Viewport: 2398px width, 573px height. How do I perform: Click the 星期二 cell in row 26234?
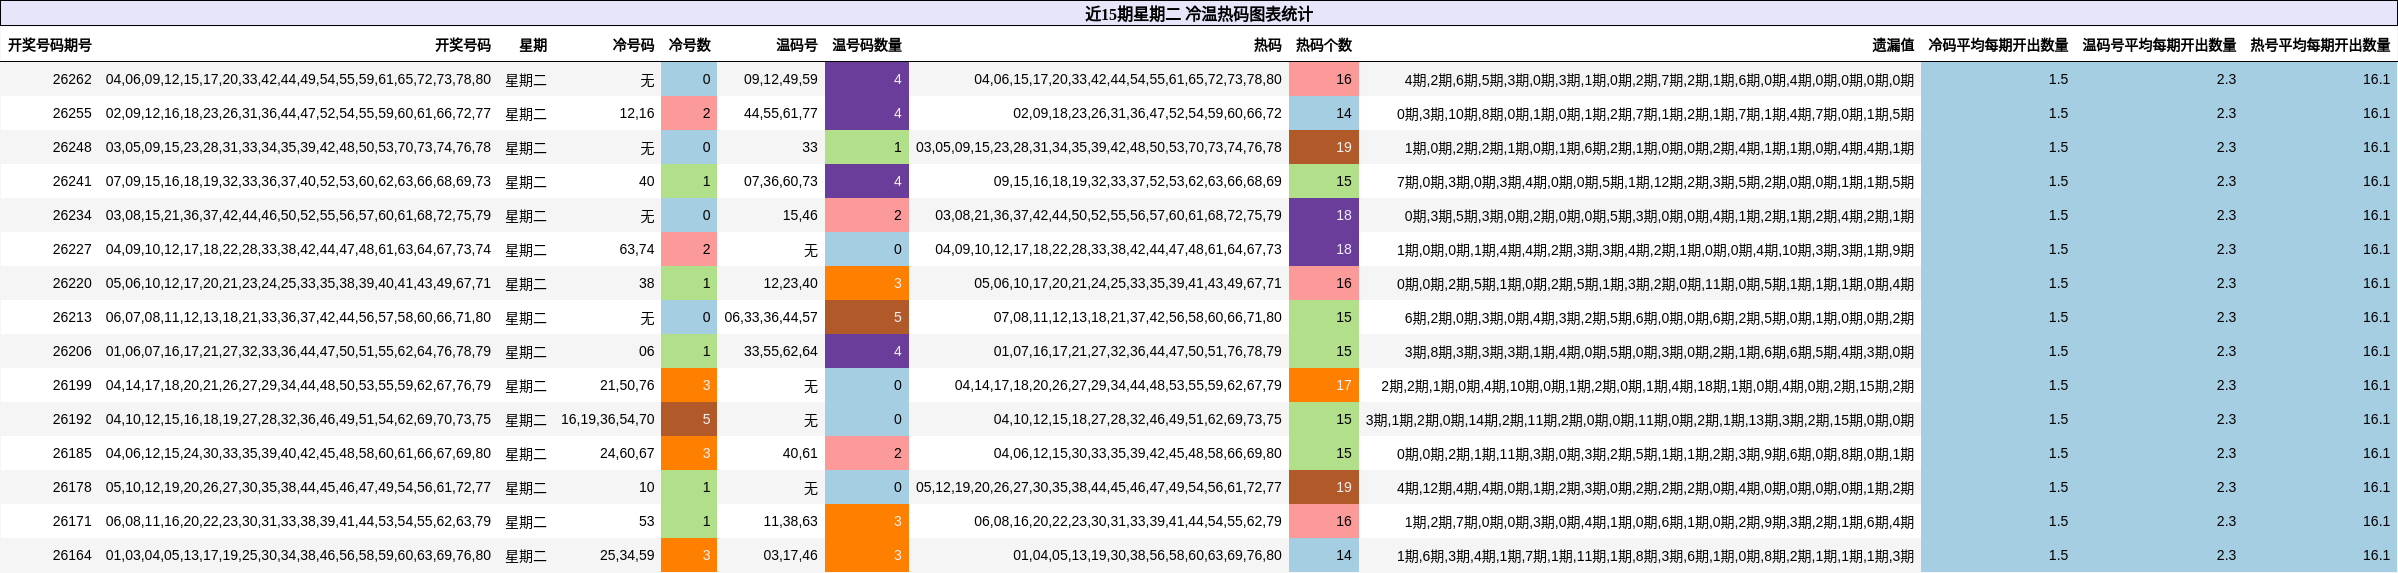526,216
